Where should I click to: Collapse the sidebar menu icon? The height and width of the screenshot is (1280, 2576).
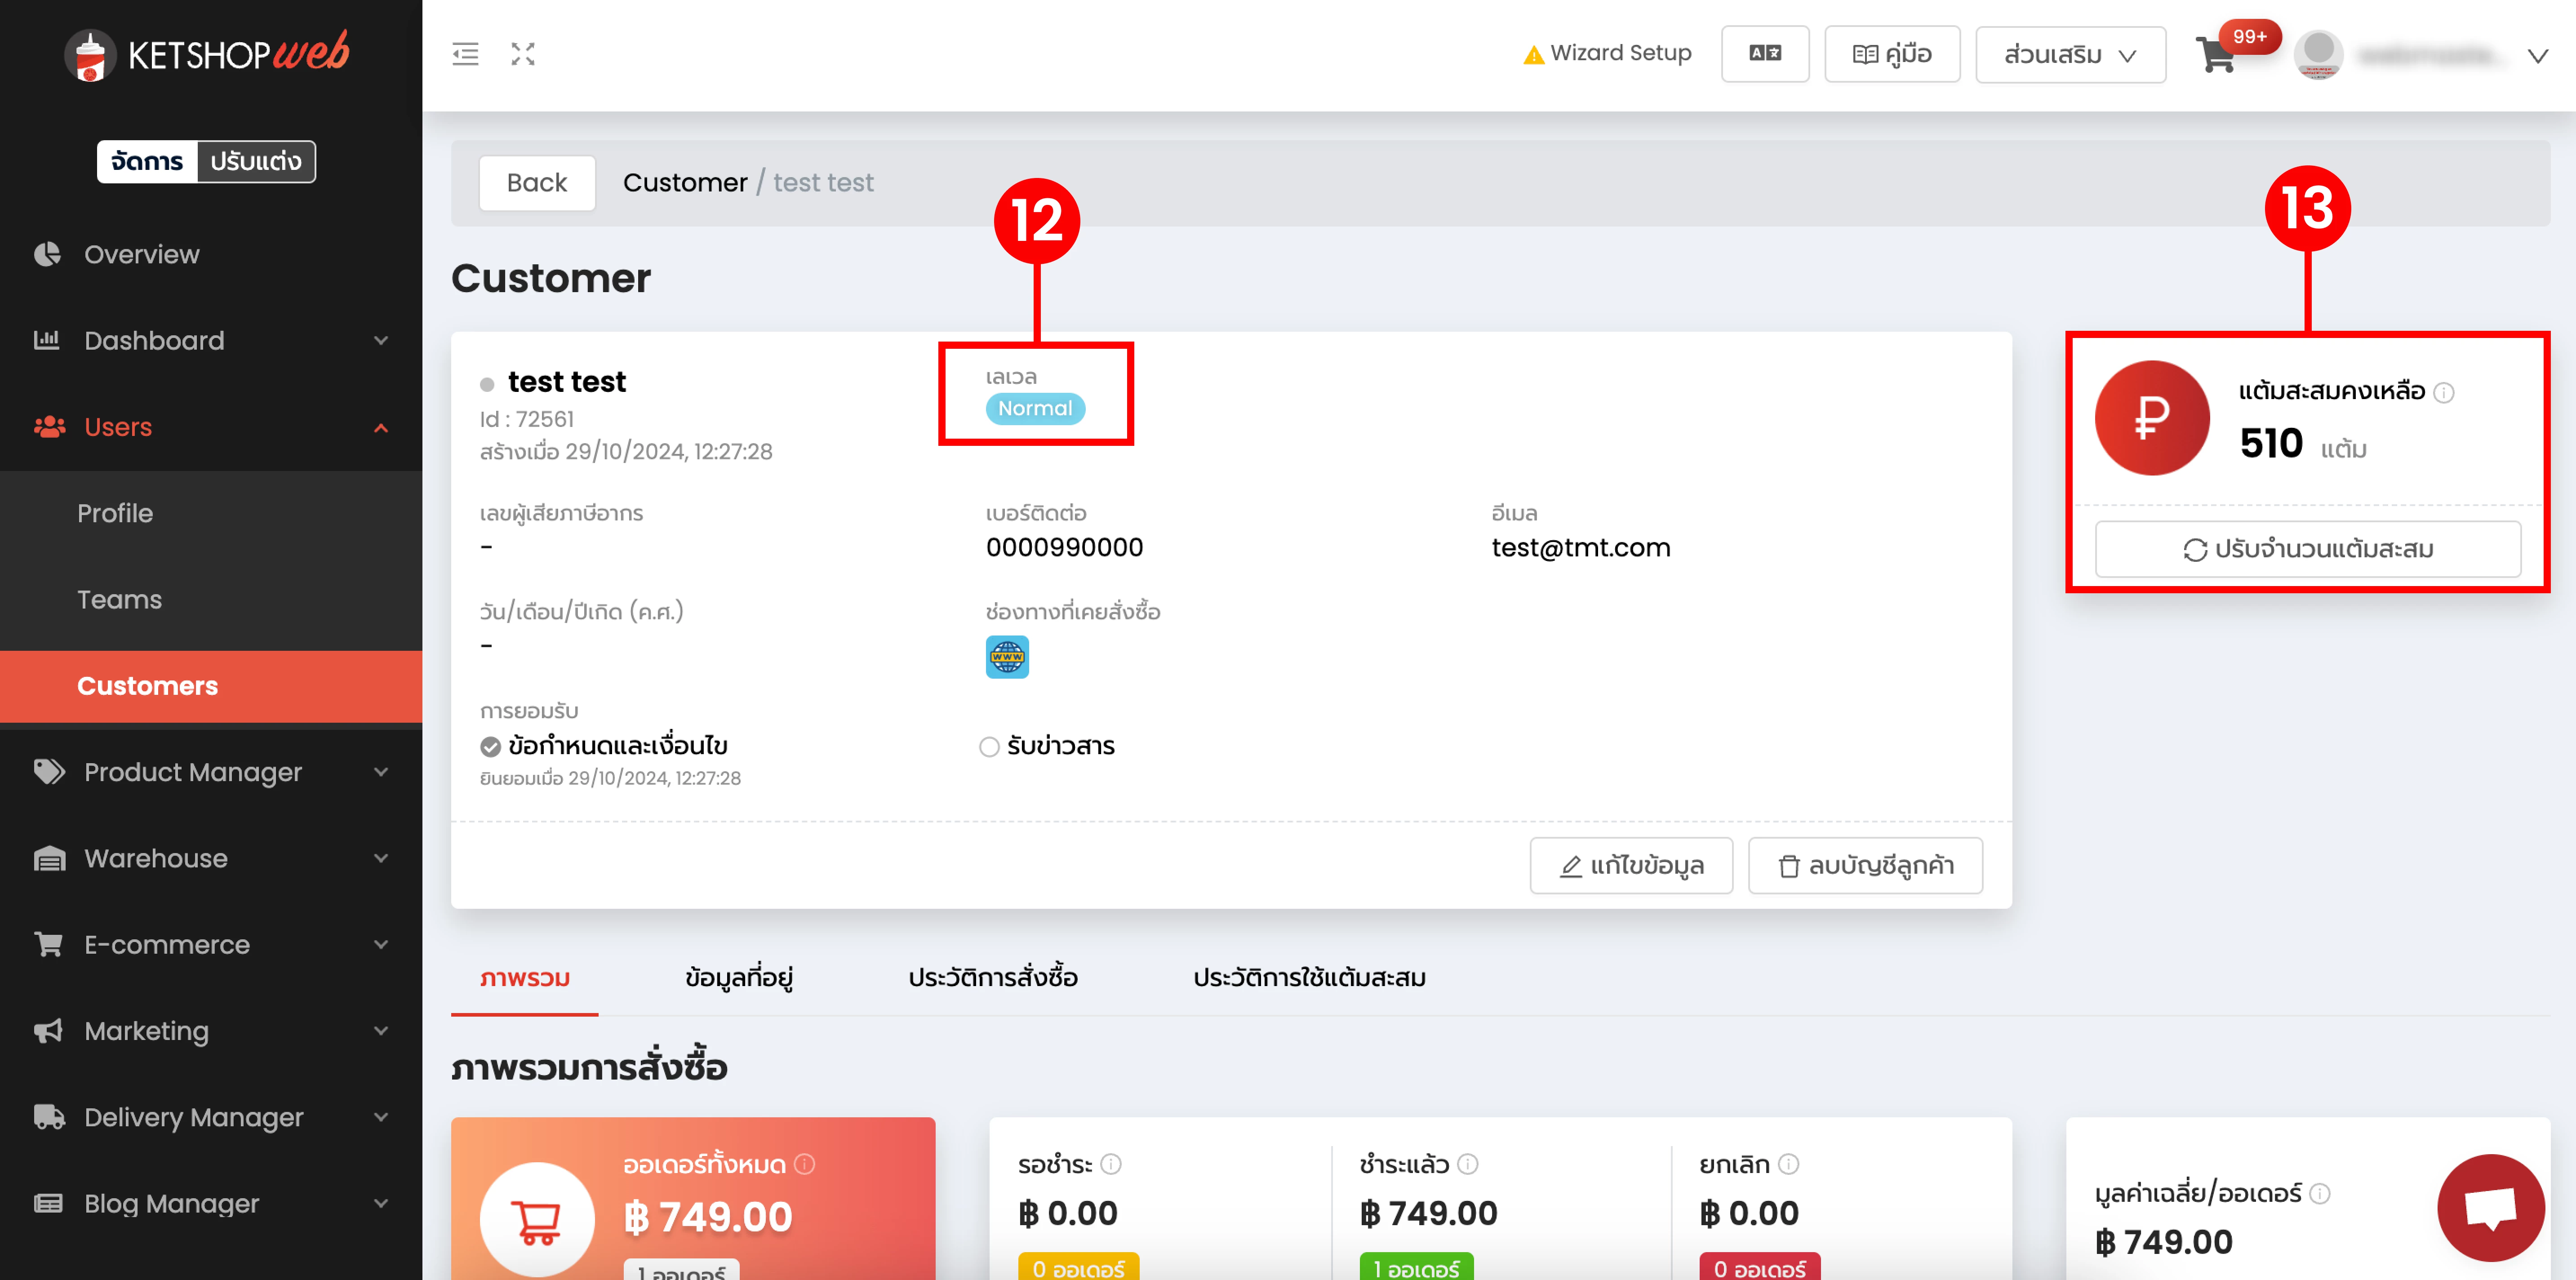(x=465, y=54)
